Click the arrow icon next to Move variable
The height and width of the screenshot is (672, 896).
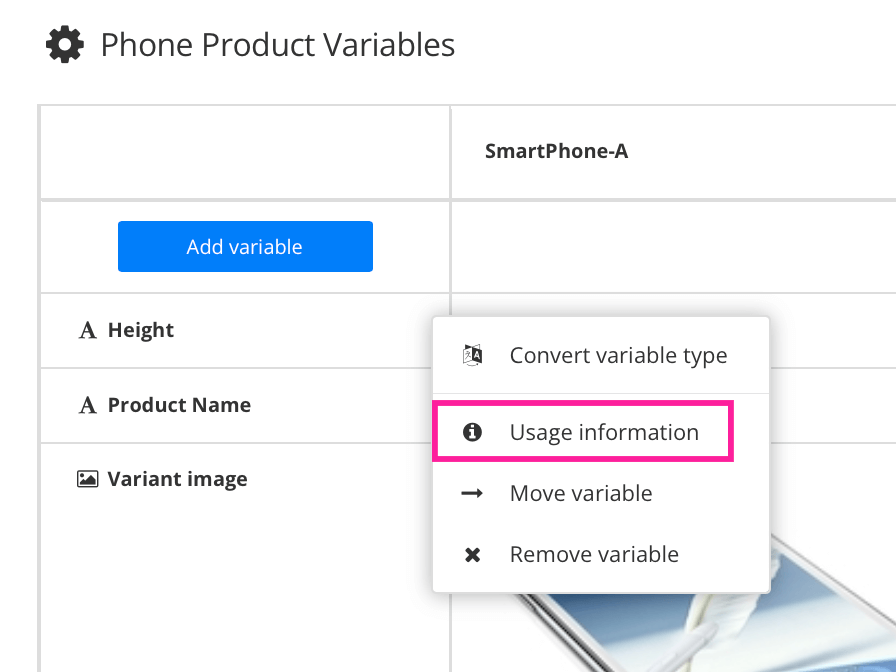tap(472, 492)
